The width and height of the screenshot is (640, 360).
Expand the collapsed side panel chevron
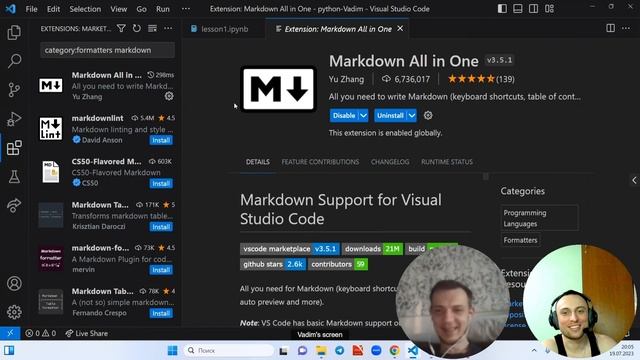(x=634, y=180)
